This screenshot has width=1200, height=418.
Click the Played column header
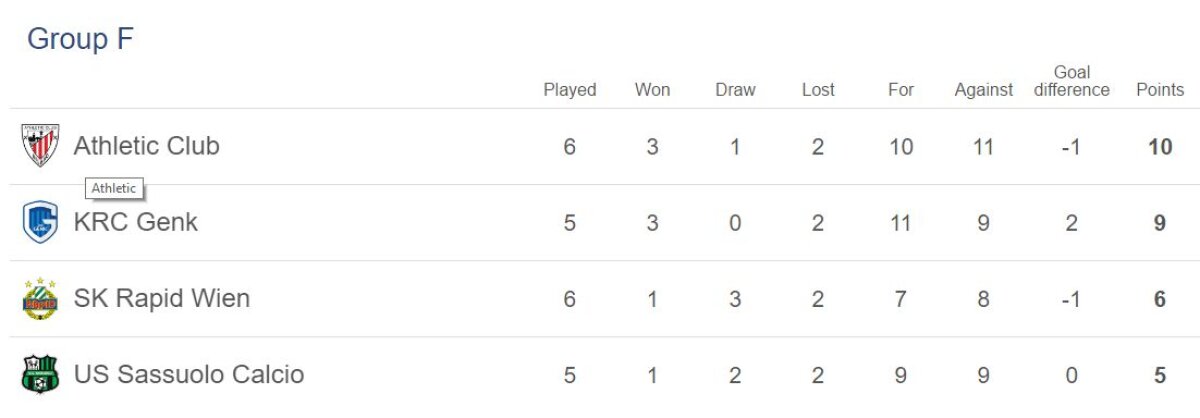[569, 90]
